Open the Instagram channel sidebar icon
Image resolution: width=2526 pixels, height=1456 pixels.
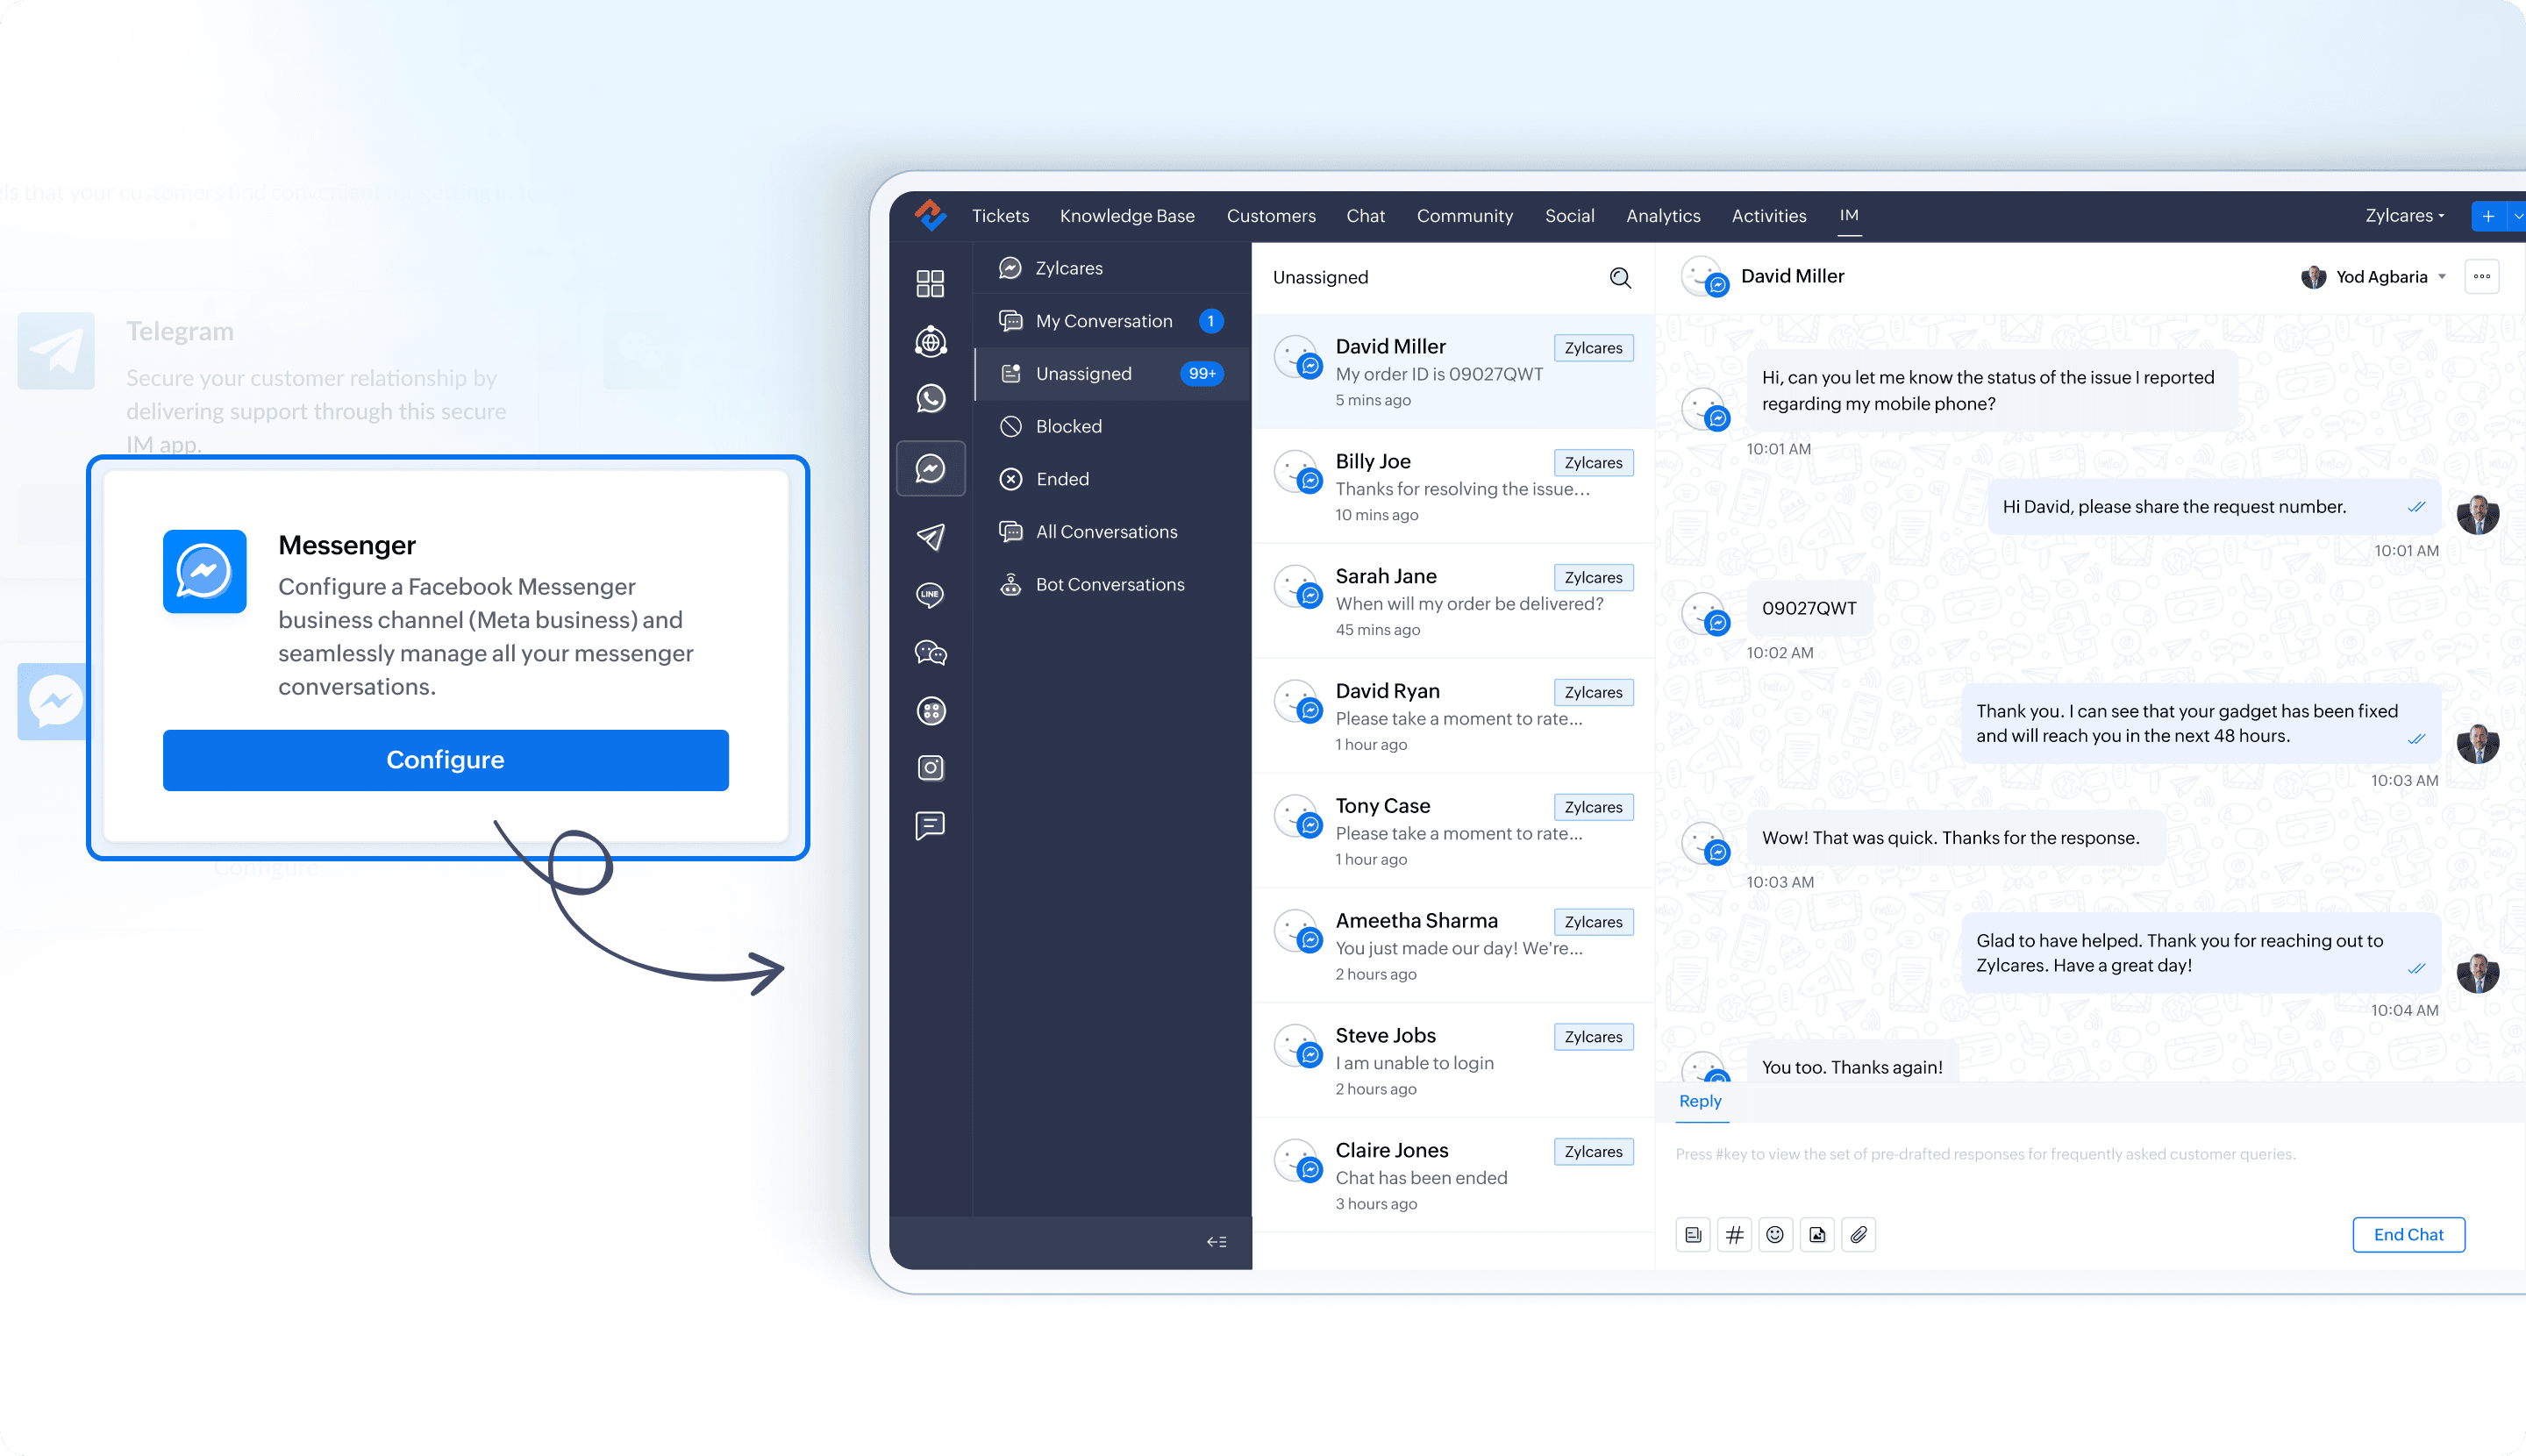tap(930, 768)
